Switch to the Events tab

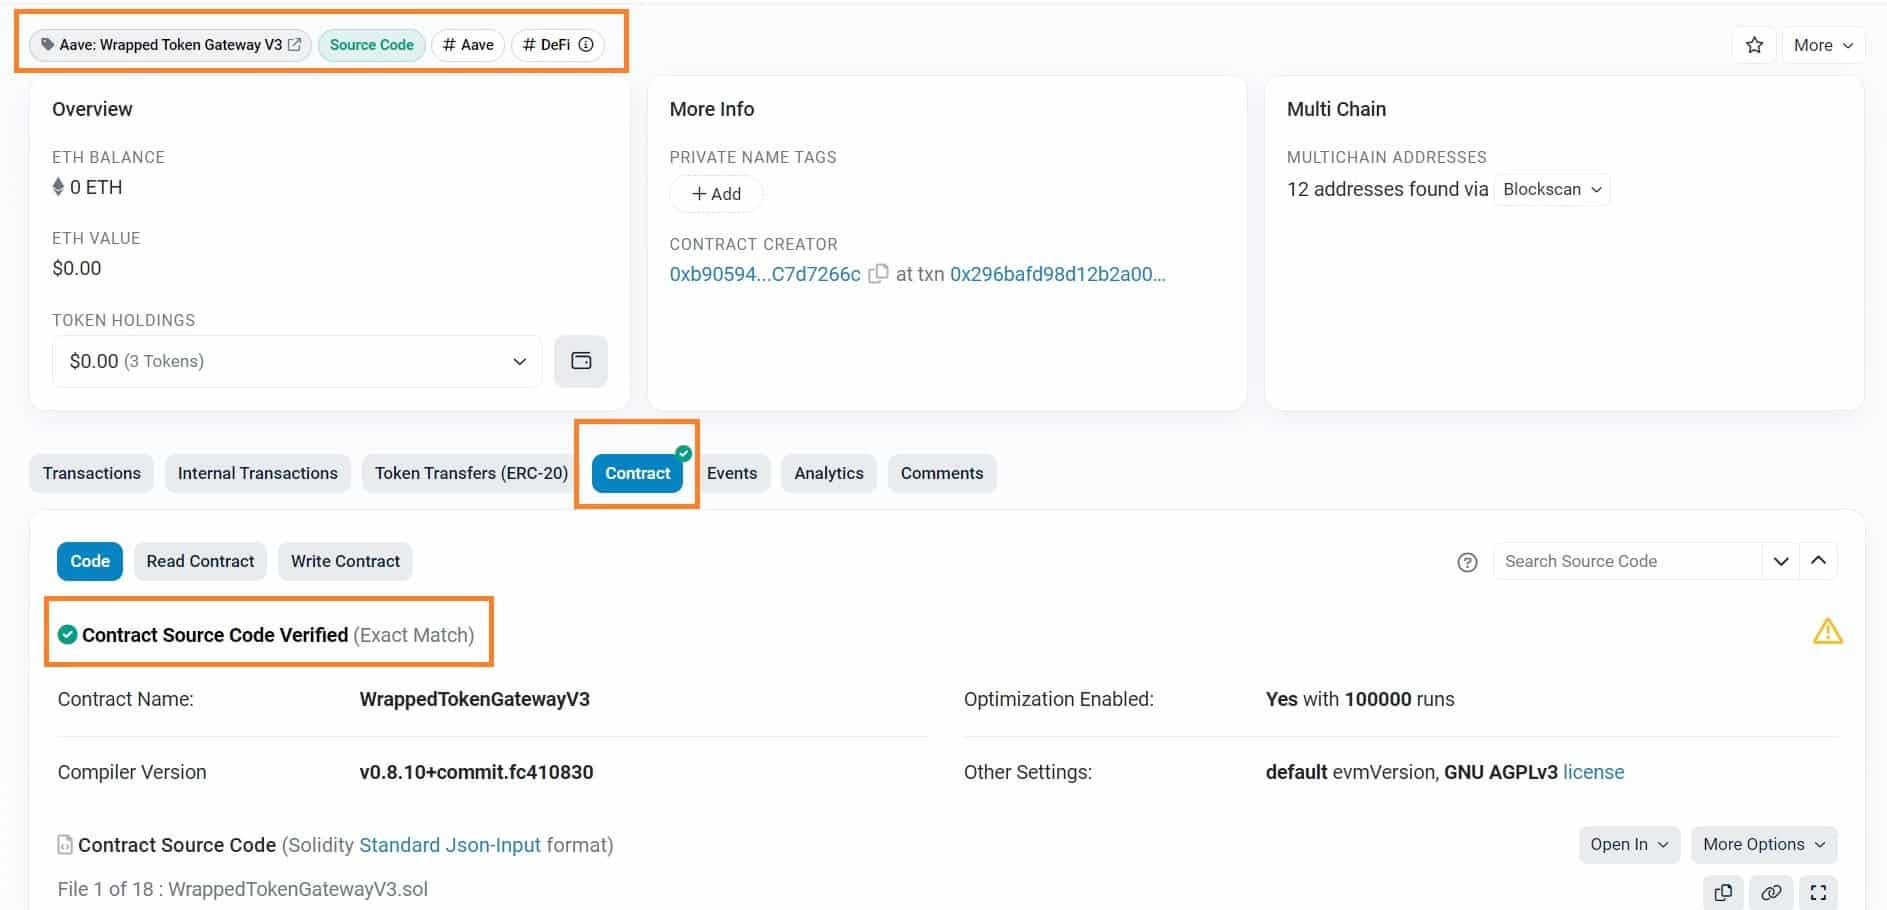pyautogui.click(x=732, y=473)
